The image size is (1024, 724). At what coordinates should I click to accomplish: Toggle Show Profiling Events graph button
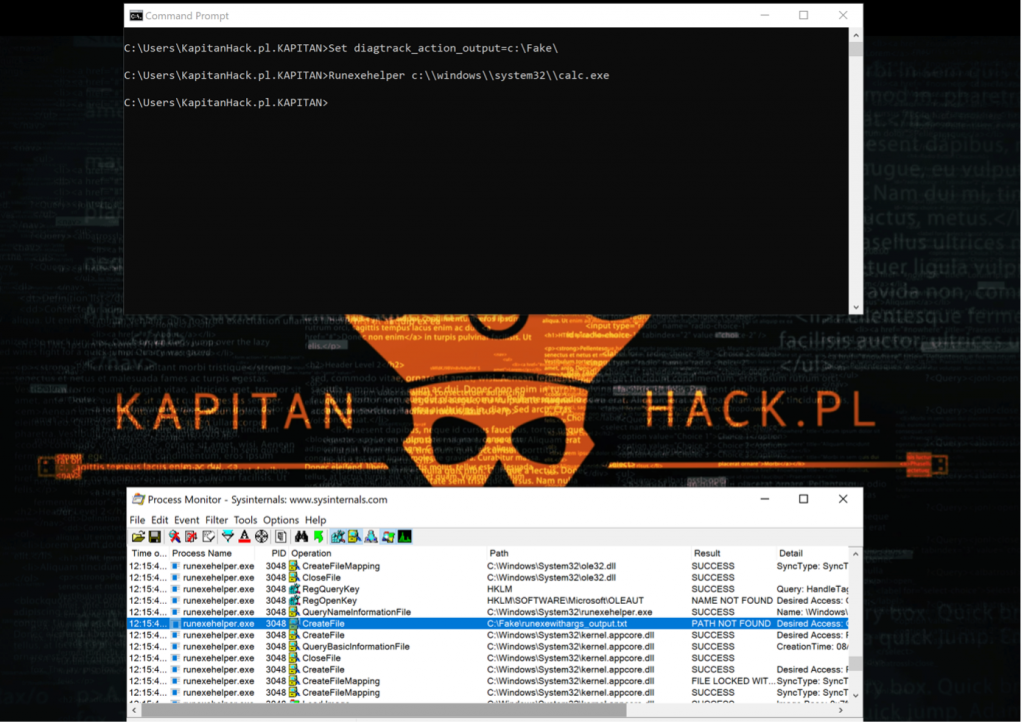click(405, 537)
